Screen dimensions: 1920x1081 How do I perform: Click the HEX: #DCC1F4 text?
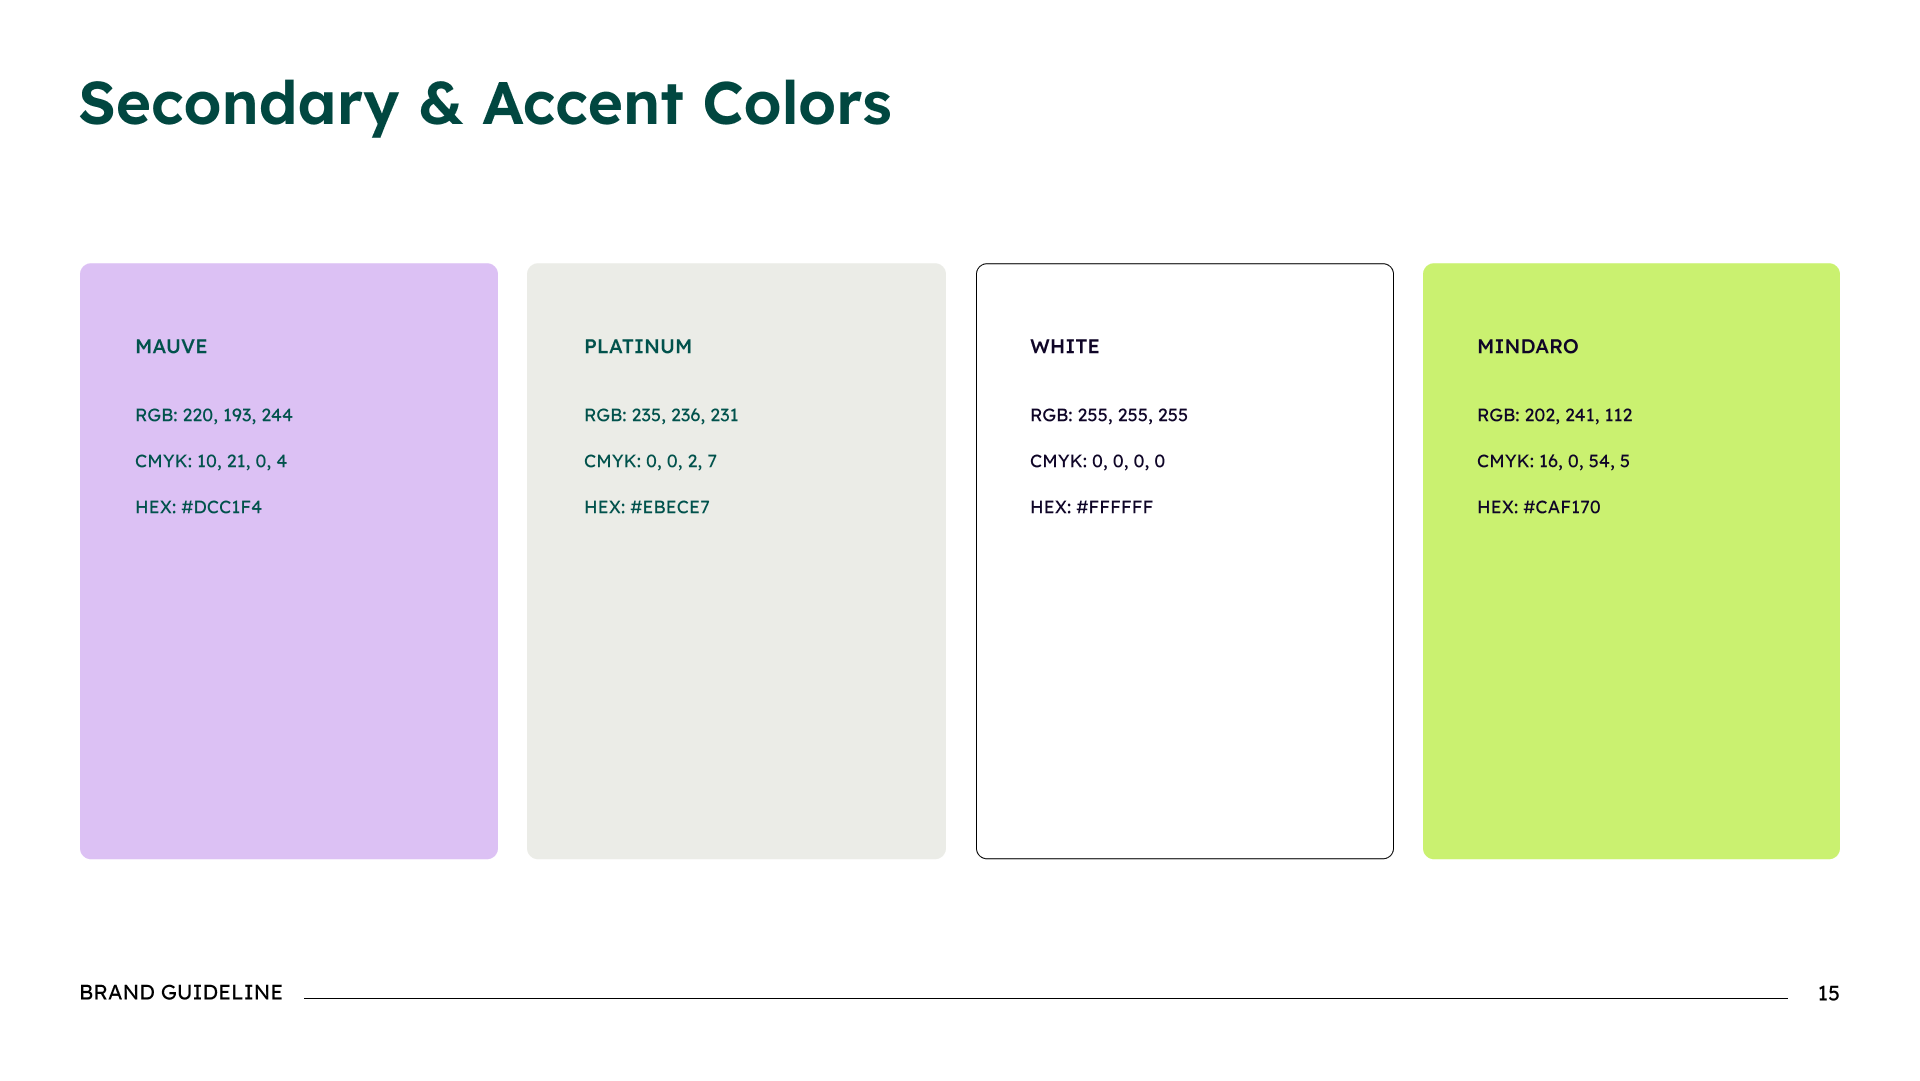tap(198, 507)
